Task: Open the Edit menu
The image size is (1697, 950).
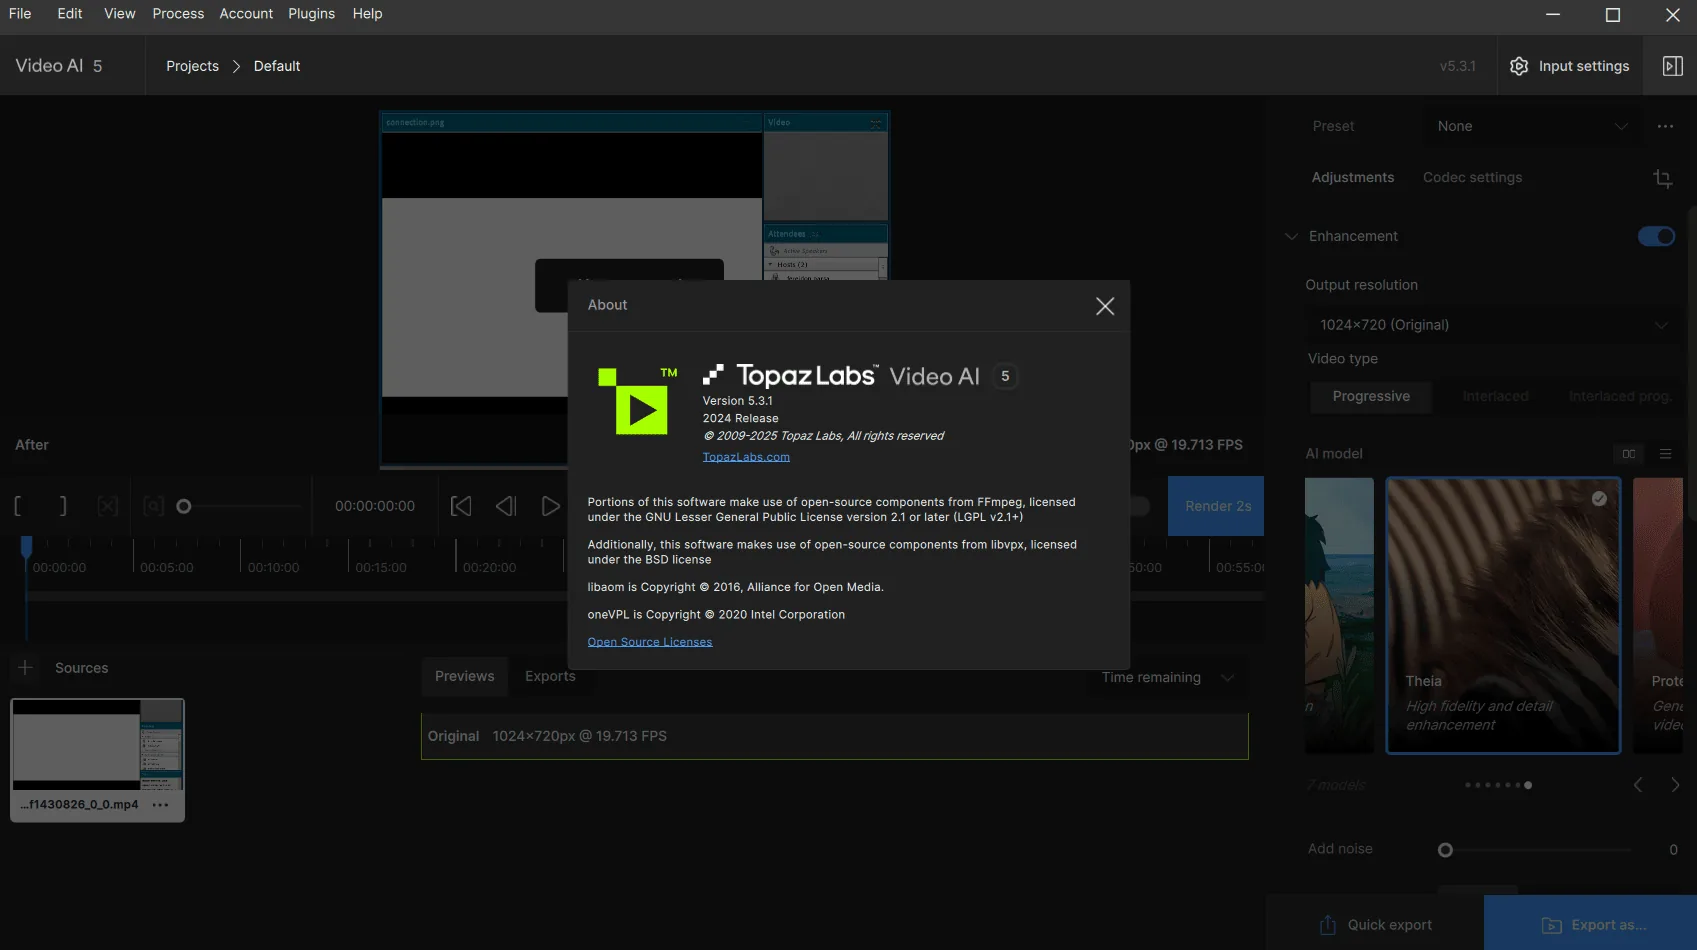Action: [x=70, y=14]
